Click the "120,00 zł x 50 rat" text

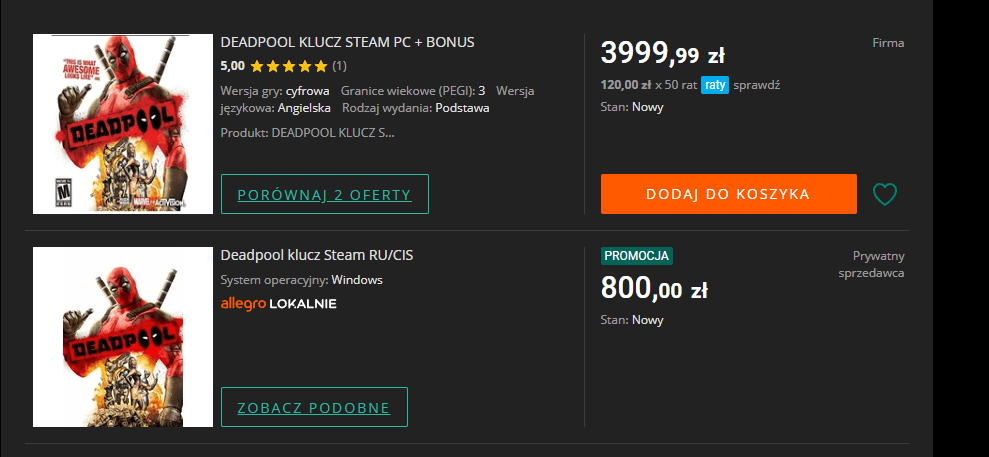pos(648,85)
